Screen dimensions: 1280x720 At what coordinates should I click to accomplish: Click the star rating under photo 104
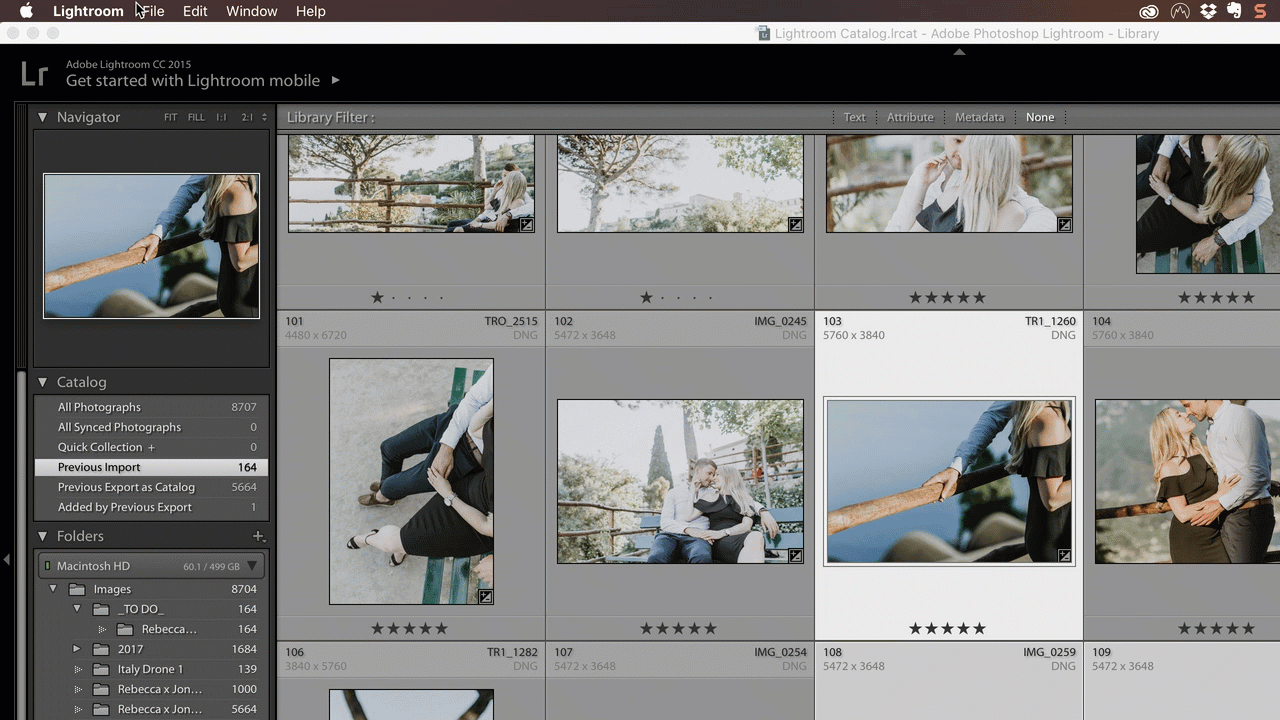pyautogui.click(x=1216, y=629)
